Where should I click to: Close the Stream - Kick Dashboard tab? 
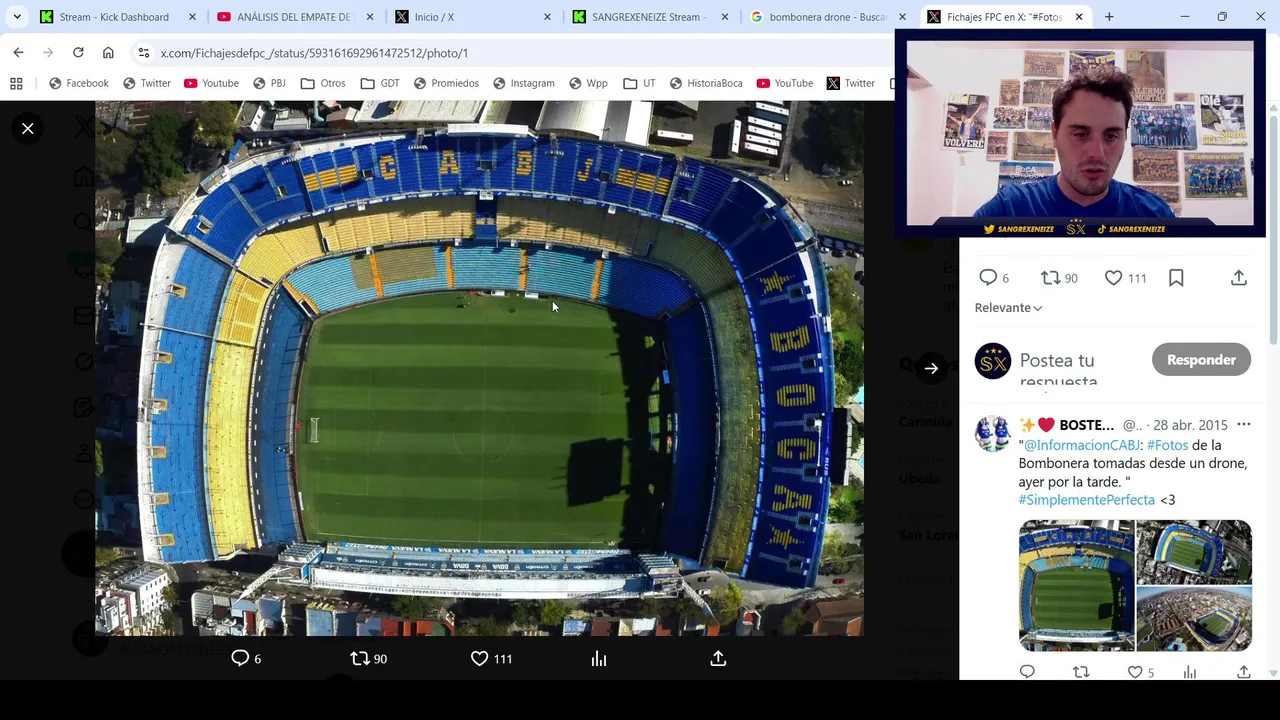pyautogui.click(x=192, y=17)
